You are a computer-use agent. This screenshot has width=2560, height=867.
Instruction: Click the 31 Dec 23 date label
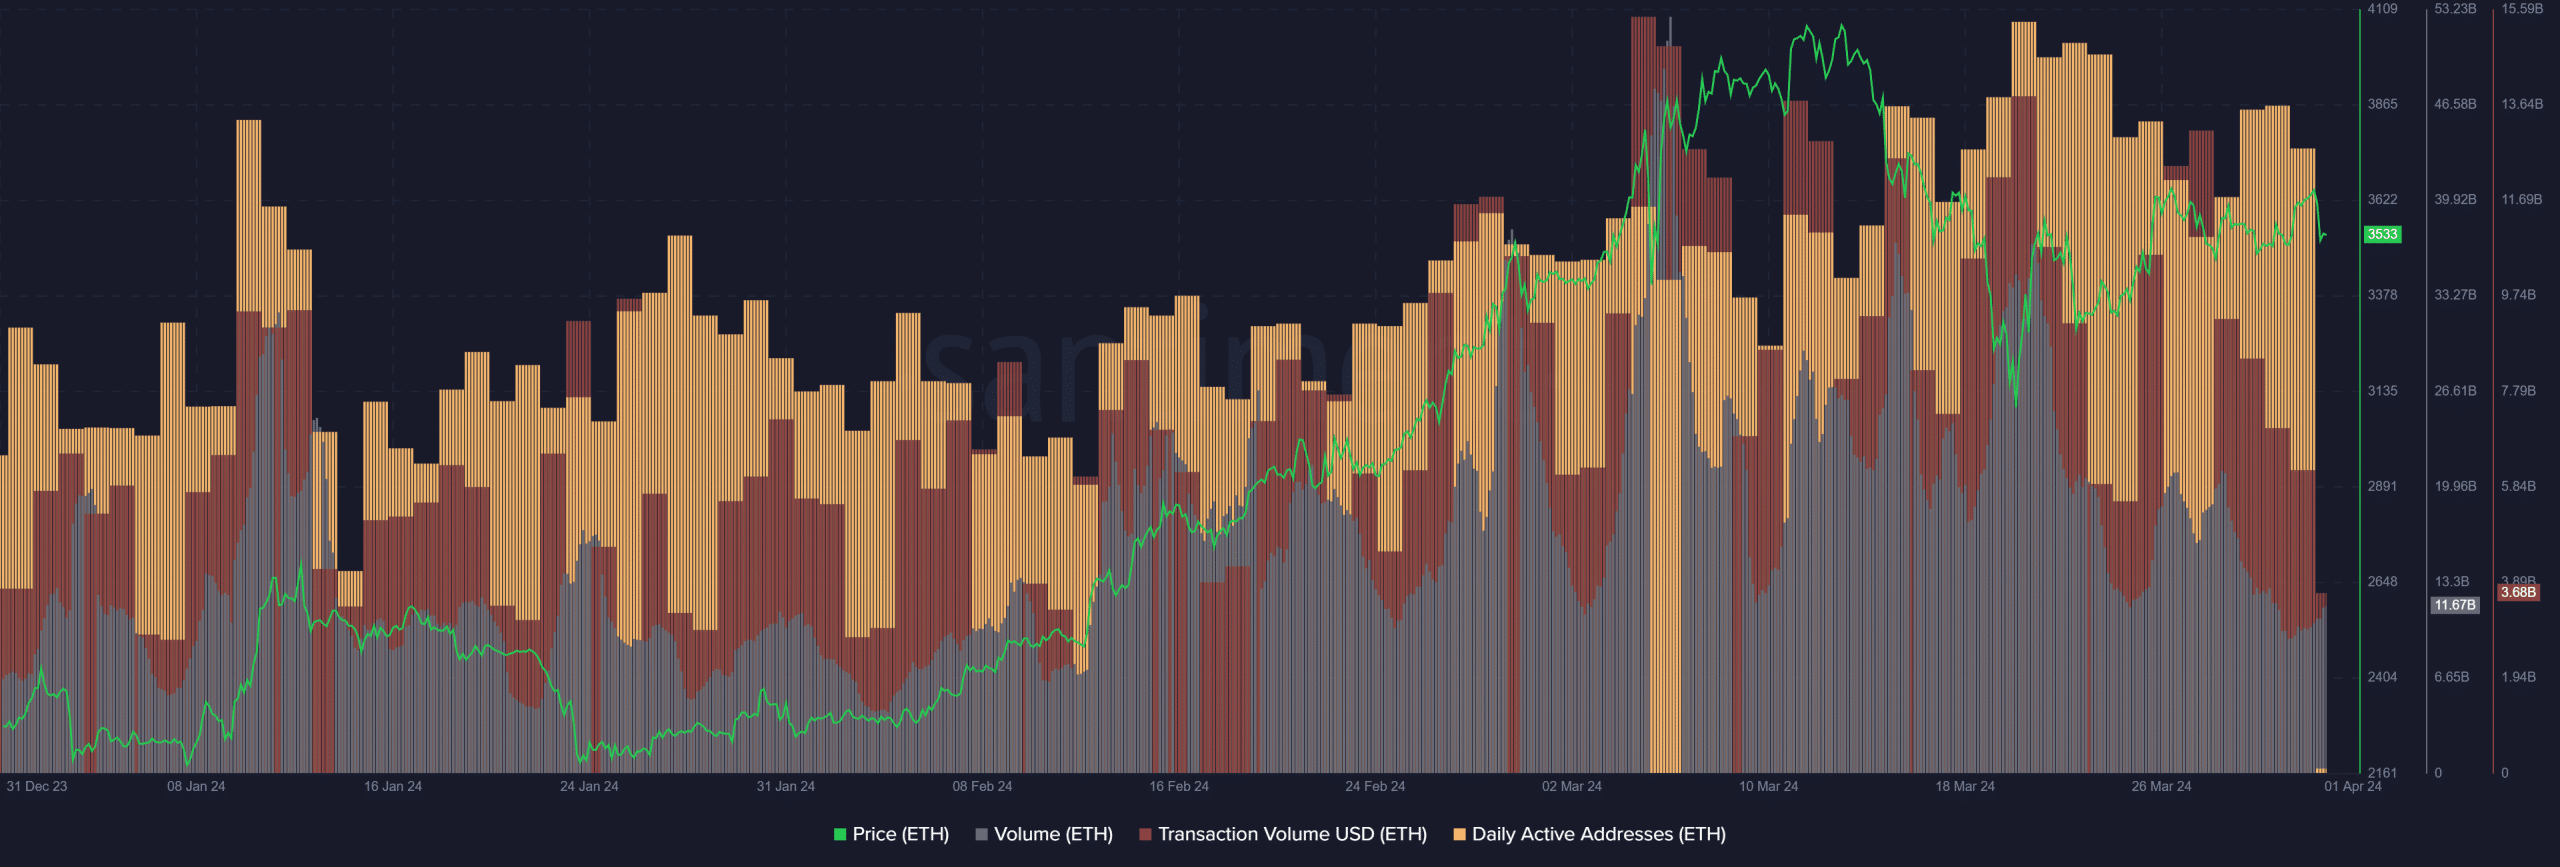pos(37,786)
